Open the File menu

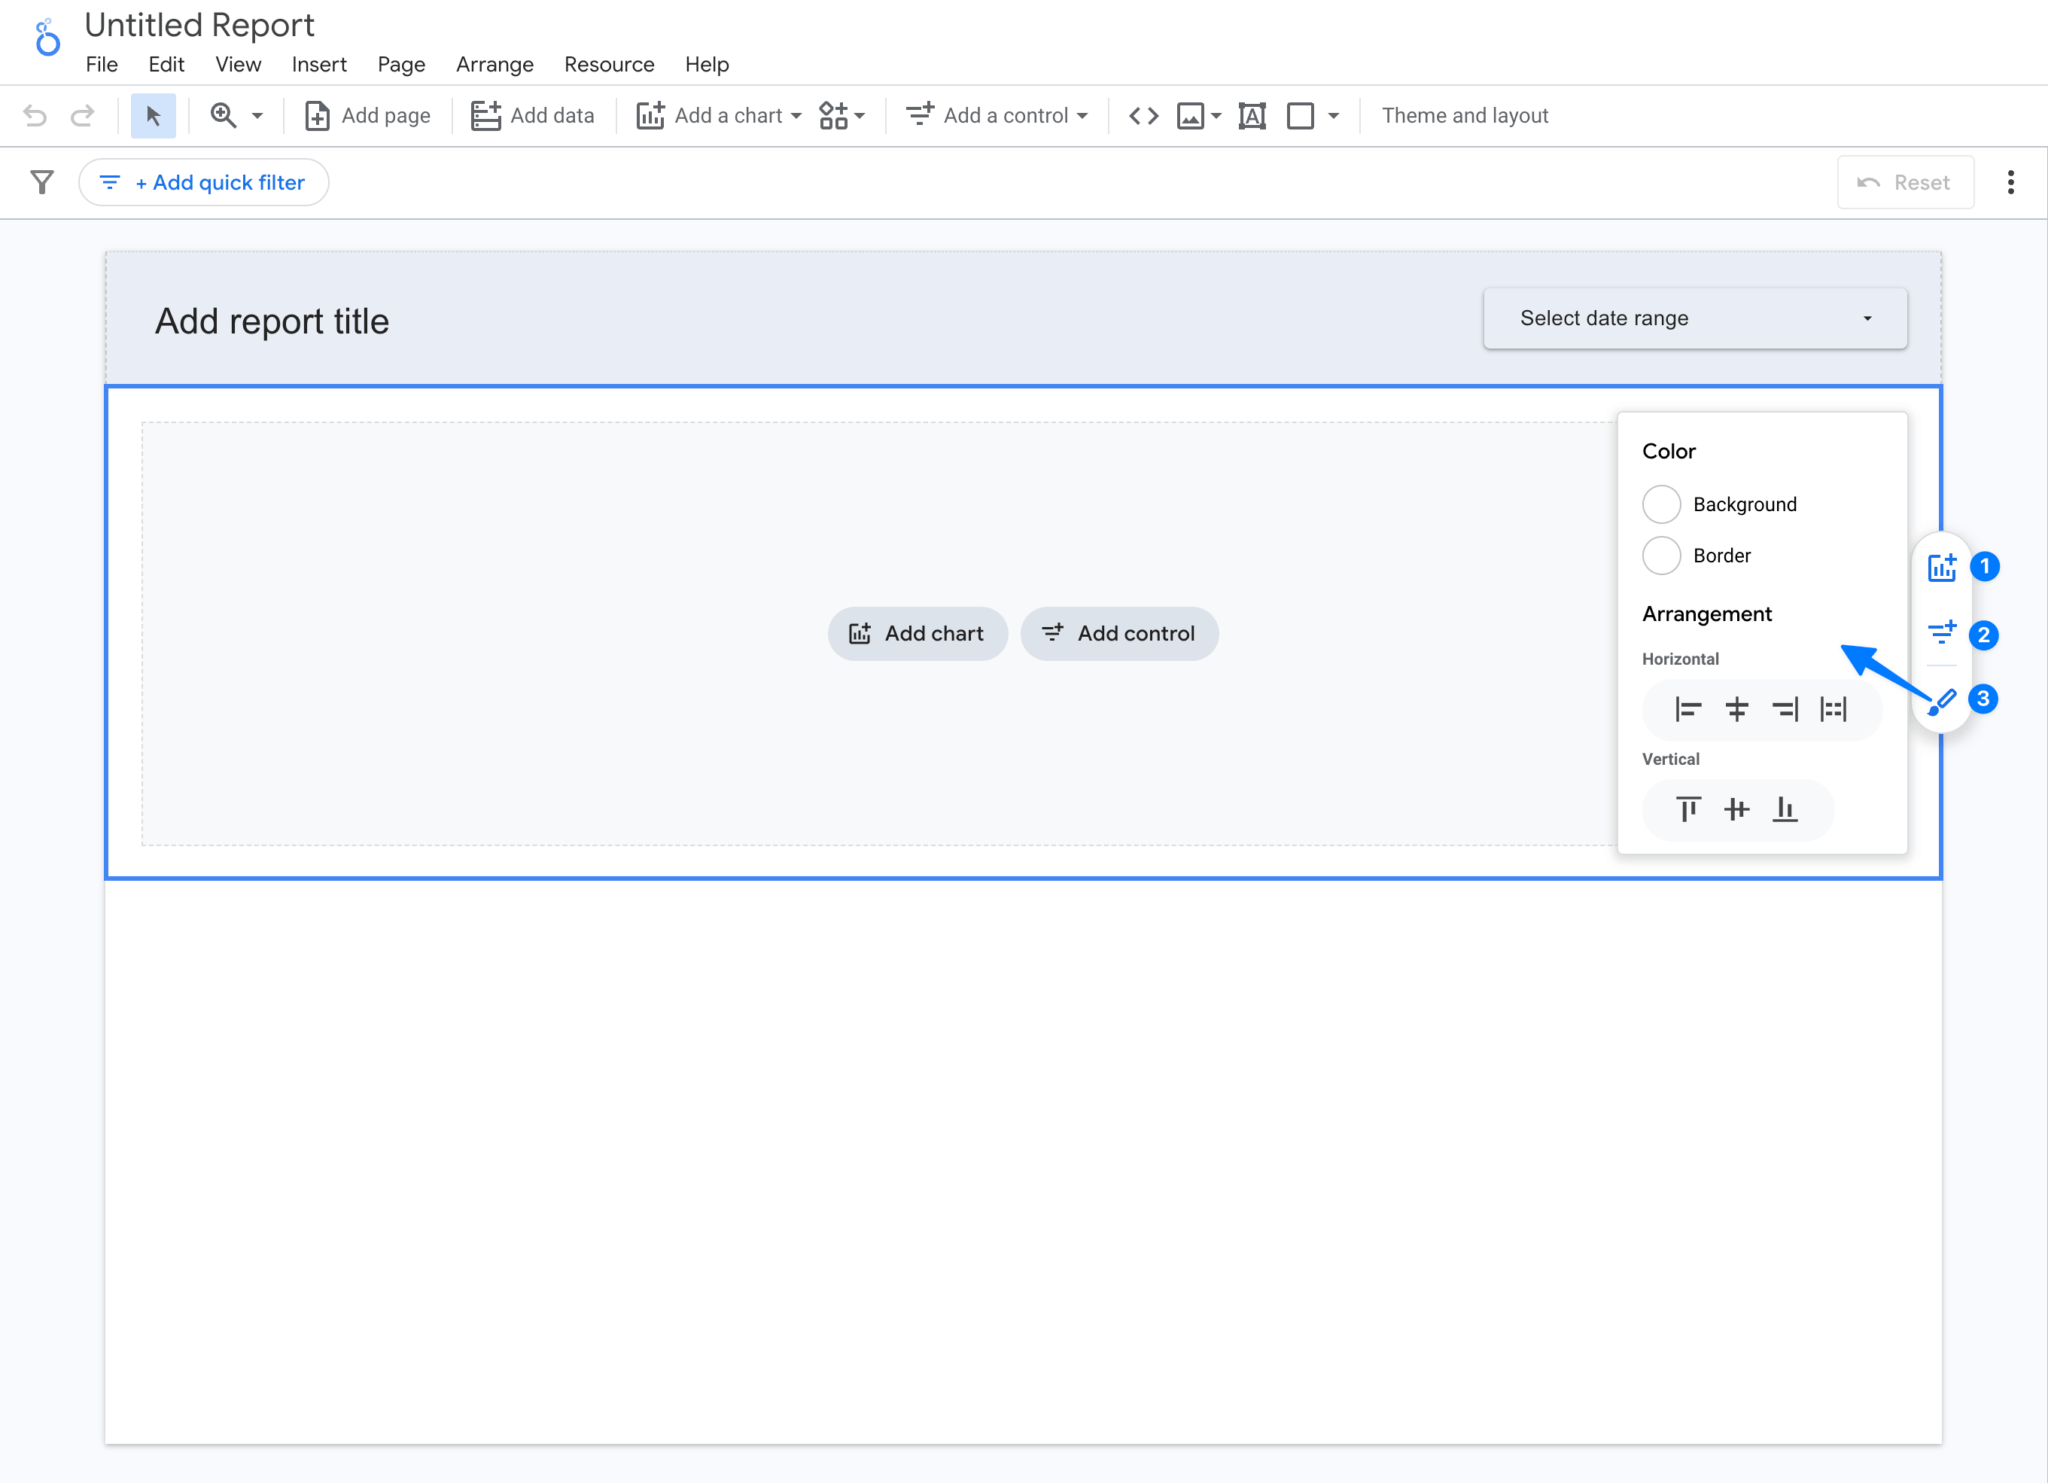pyautogui.click(x=101, y=64)
